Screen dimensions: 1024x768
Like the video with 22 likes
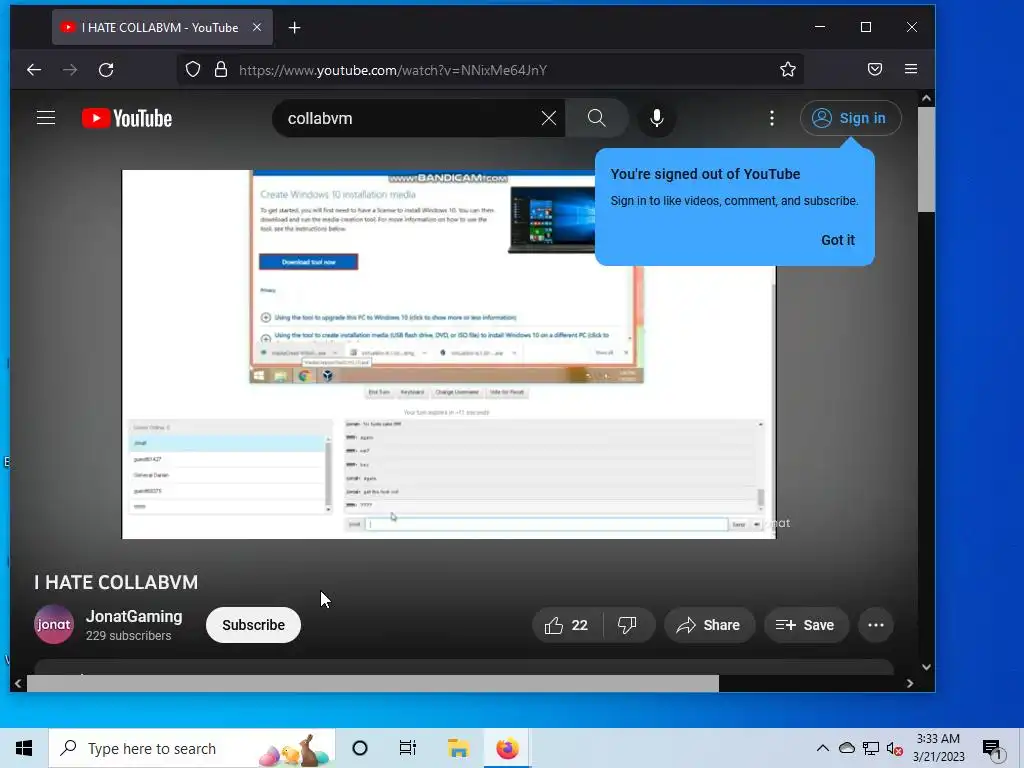pos(567,625)
